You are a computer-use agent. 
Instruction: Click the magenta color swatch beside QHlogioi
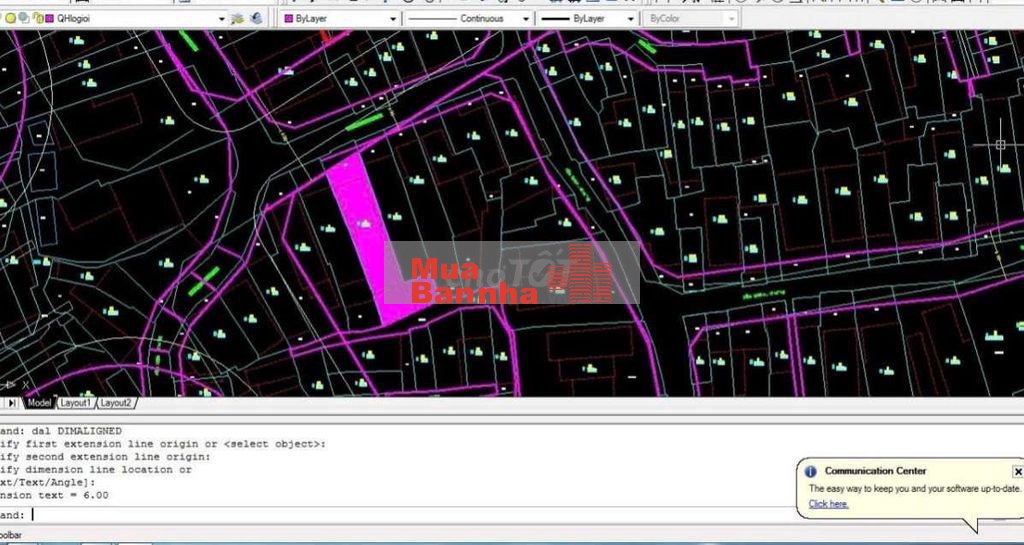[x=49, y=18]
